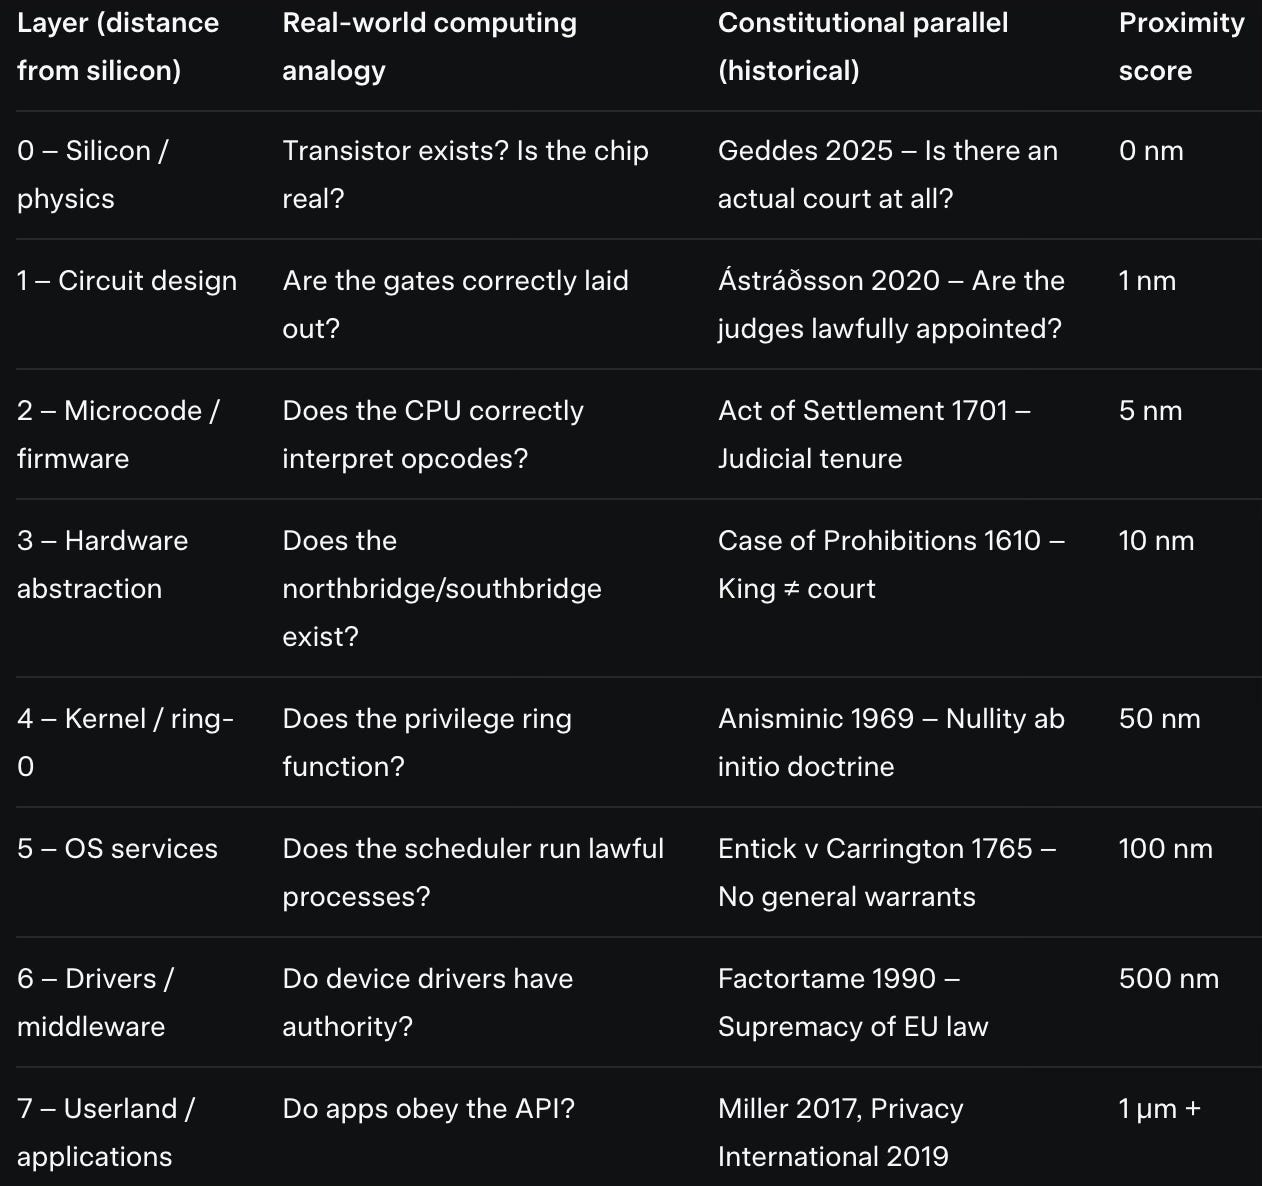Click the '50 nm' score cell

click(1159, 719)
